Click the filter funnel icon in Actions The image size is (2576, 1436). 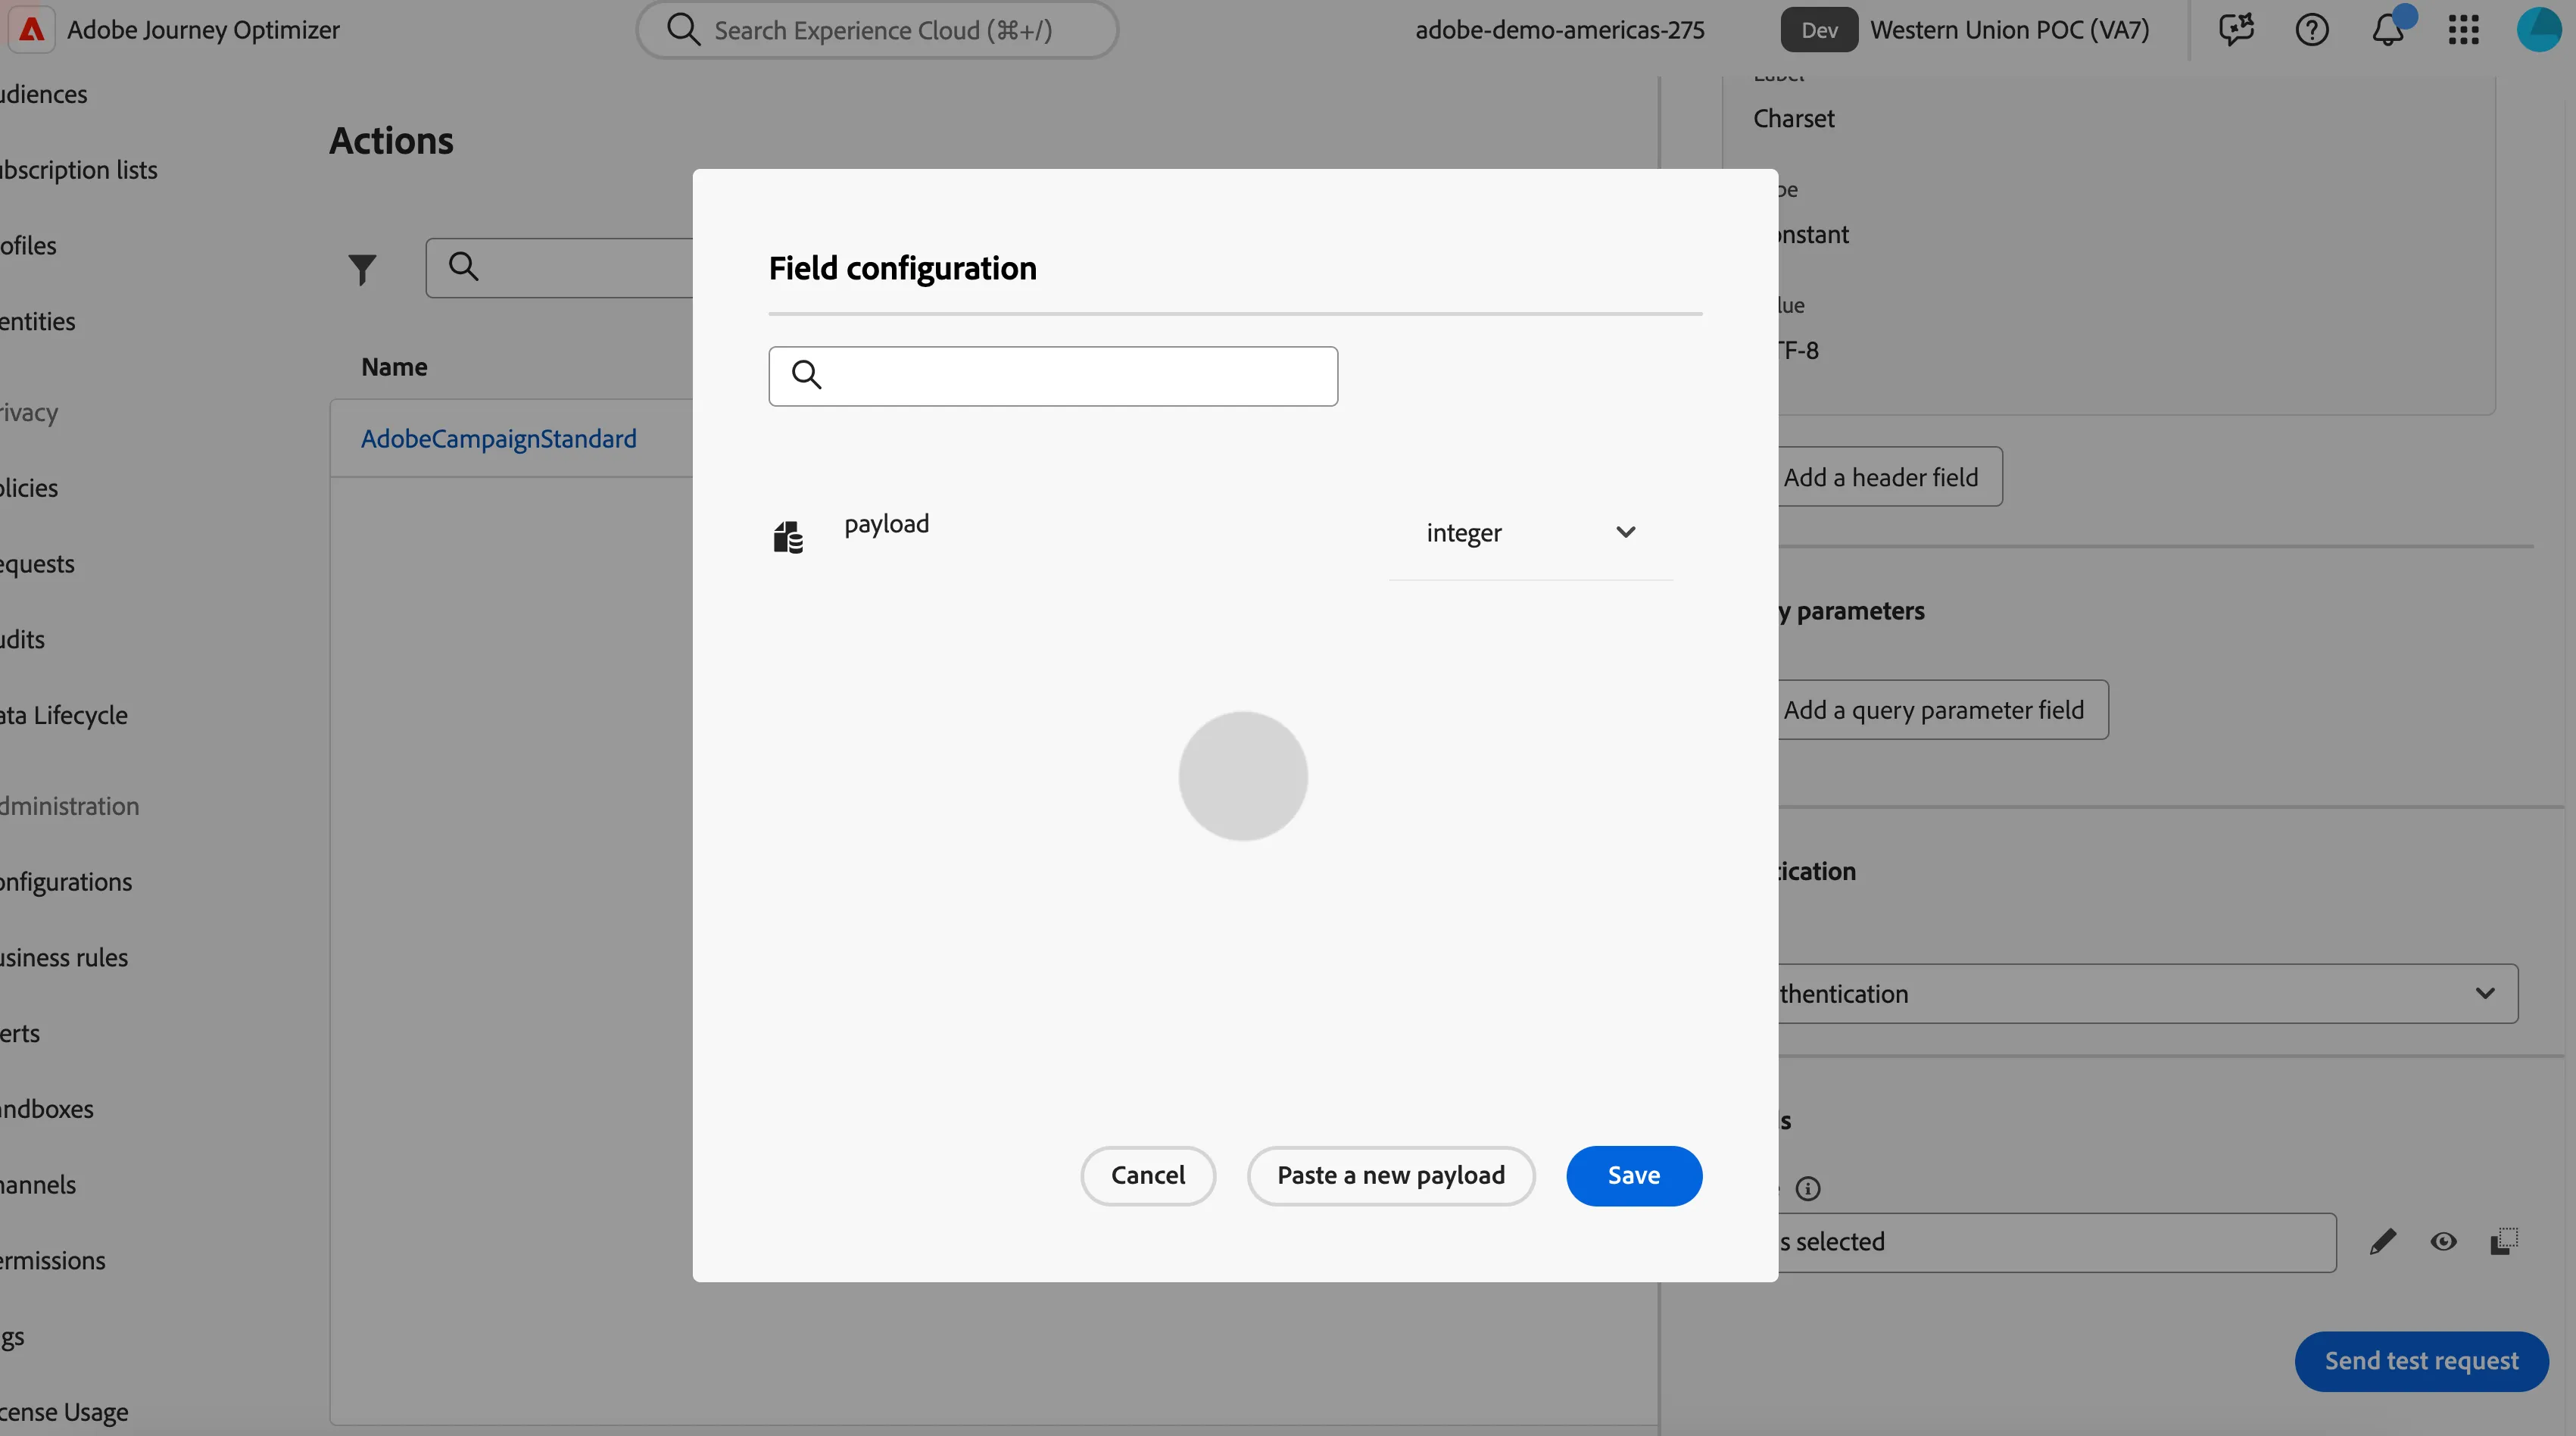pyautogui.click(x=362, y=268)
